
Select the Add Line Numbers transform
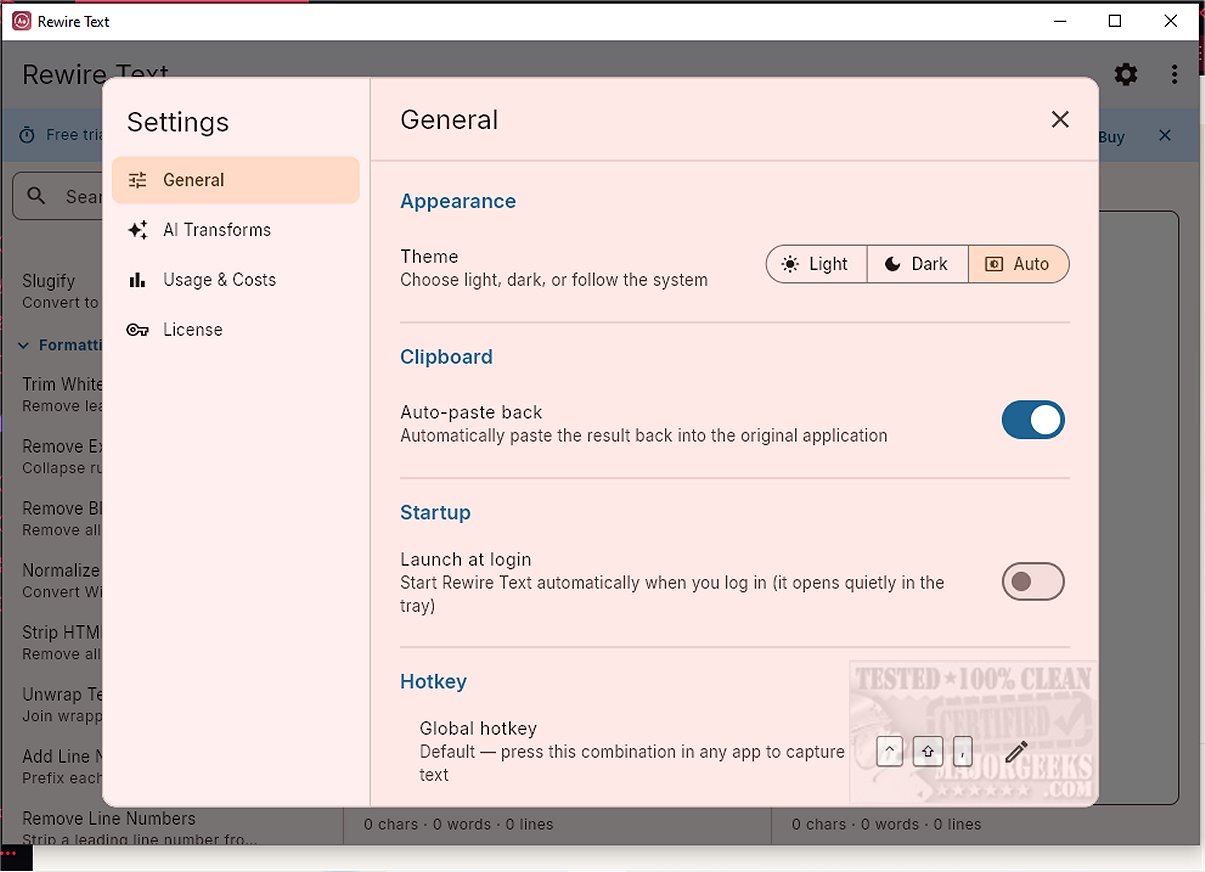61,766
